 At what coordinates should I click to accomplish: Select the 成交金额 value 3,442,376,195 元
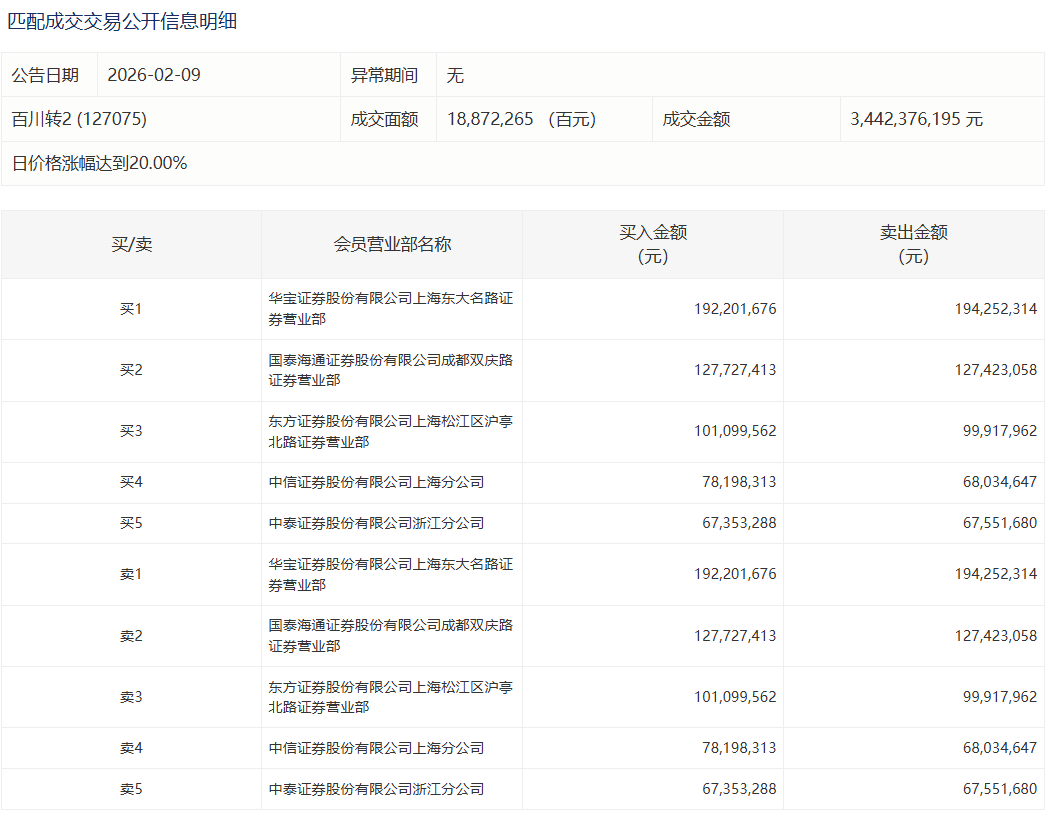point(916,119)
